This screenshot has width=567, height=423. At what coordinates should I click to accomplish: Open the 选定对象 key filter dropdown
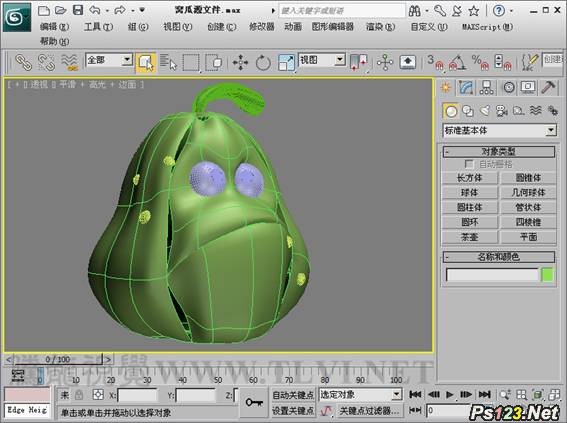click(x=361, y=394)
